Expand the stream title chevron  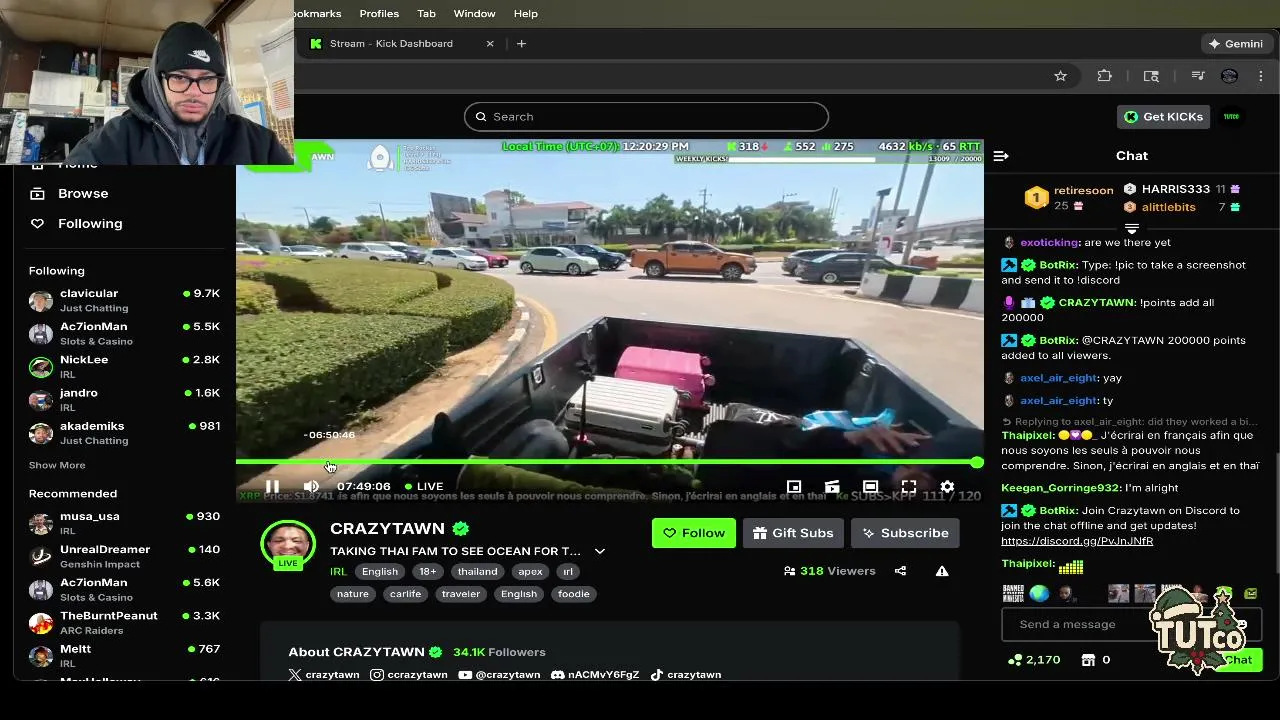(x=600, y=551)
